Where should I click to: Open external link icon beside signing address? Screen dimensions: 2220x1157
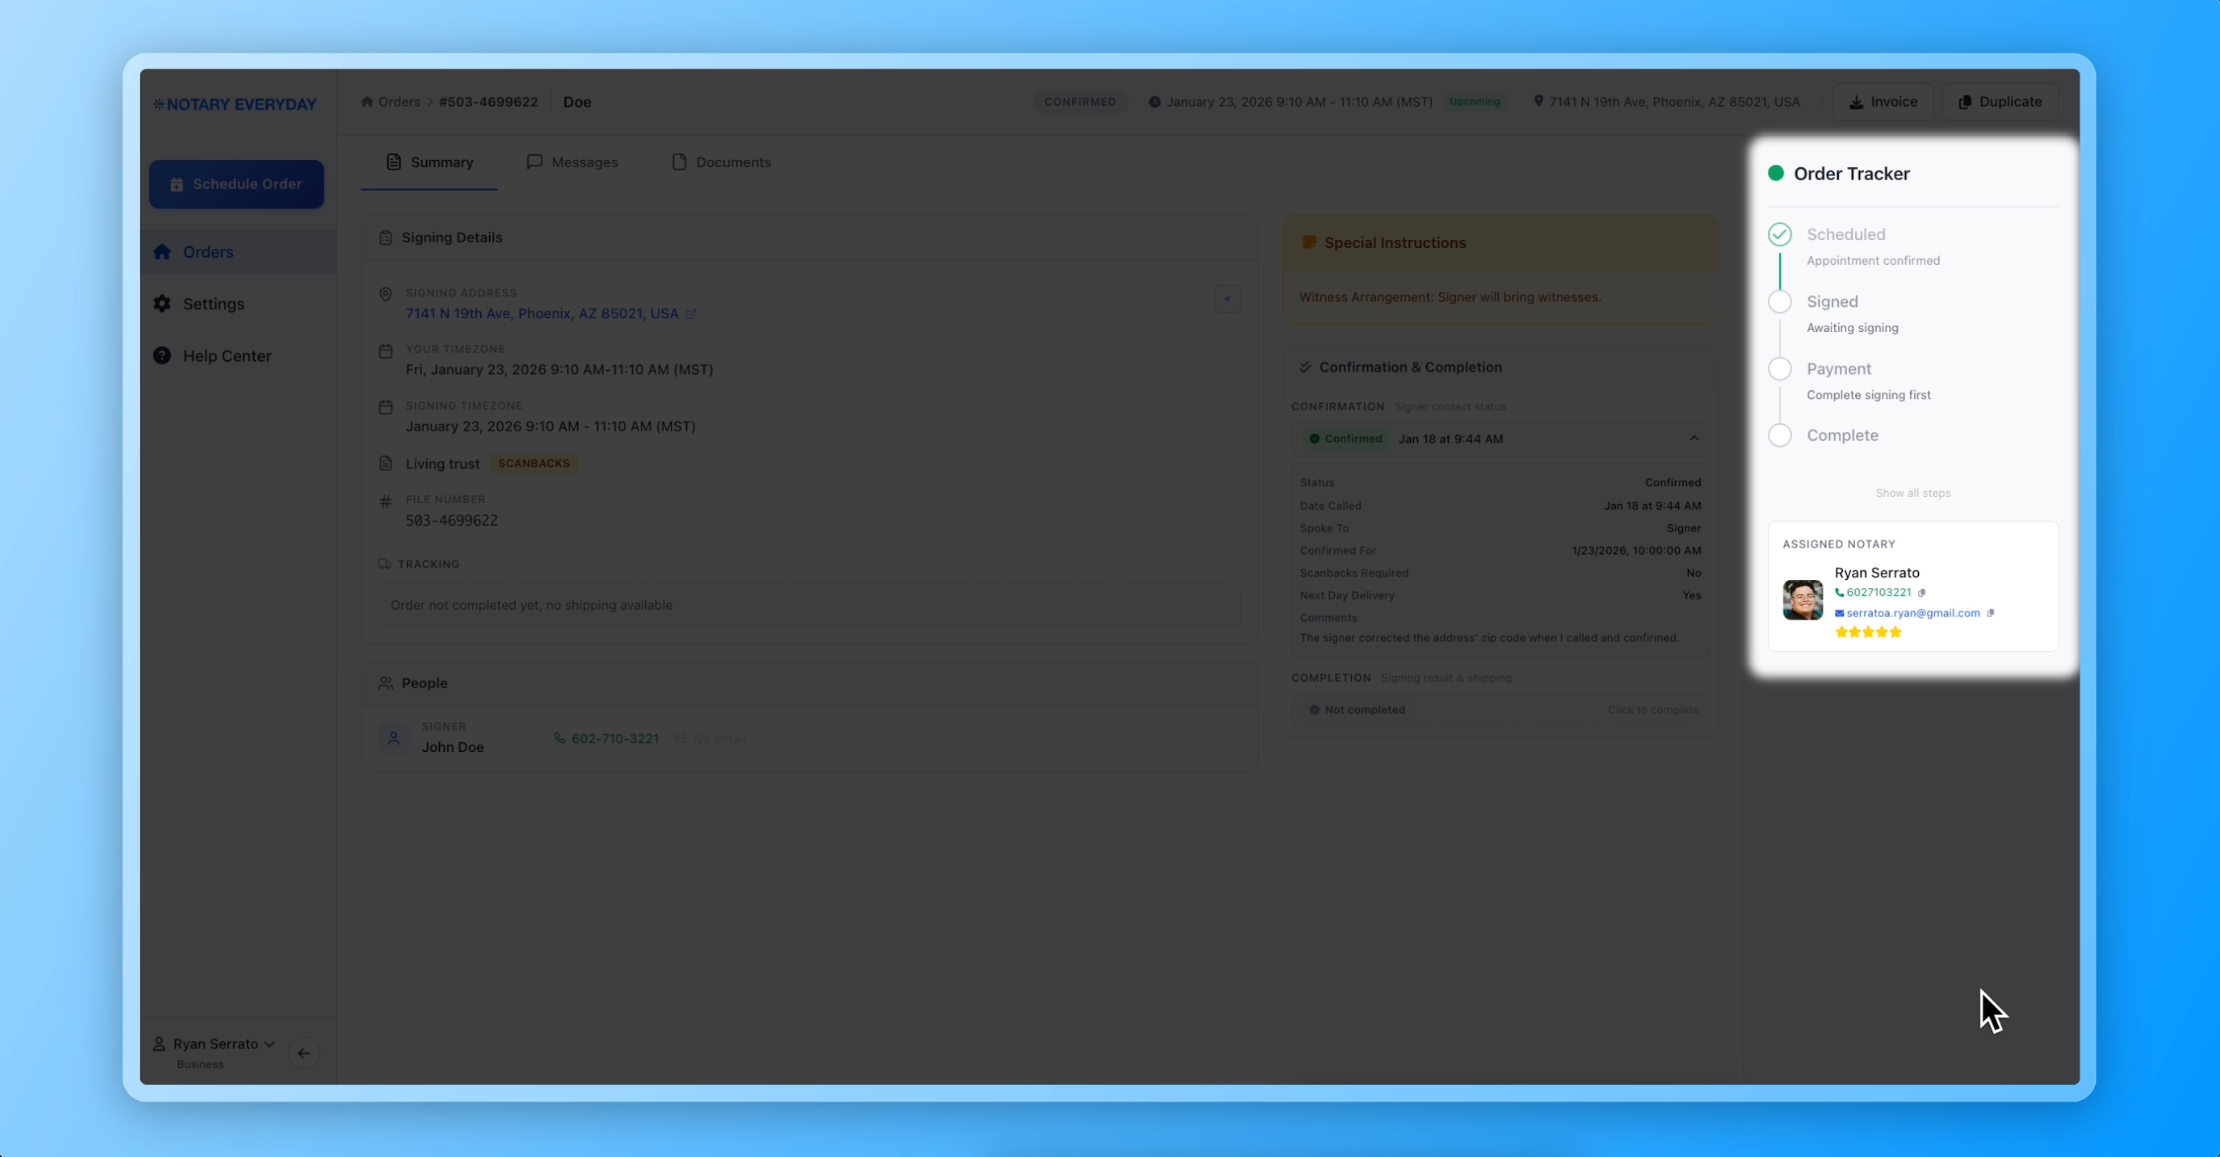point(691,314)
